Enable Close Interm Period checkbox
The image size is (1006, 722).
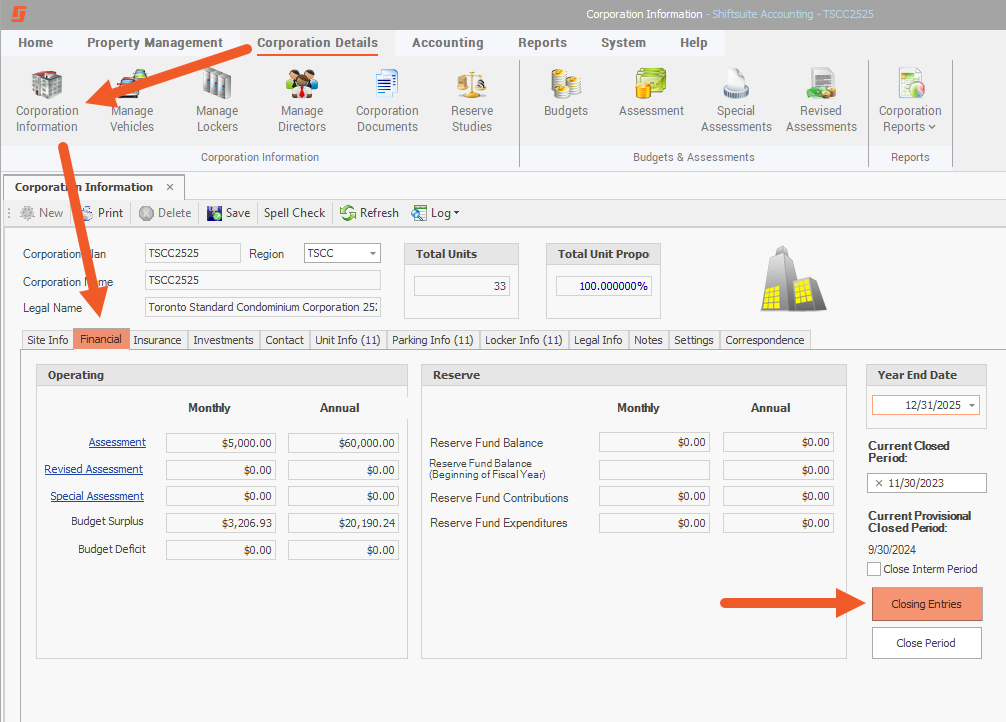click(x=873, y=569)
